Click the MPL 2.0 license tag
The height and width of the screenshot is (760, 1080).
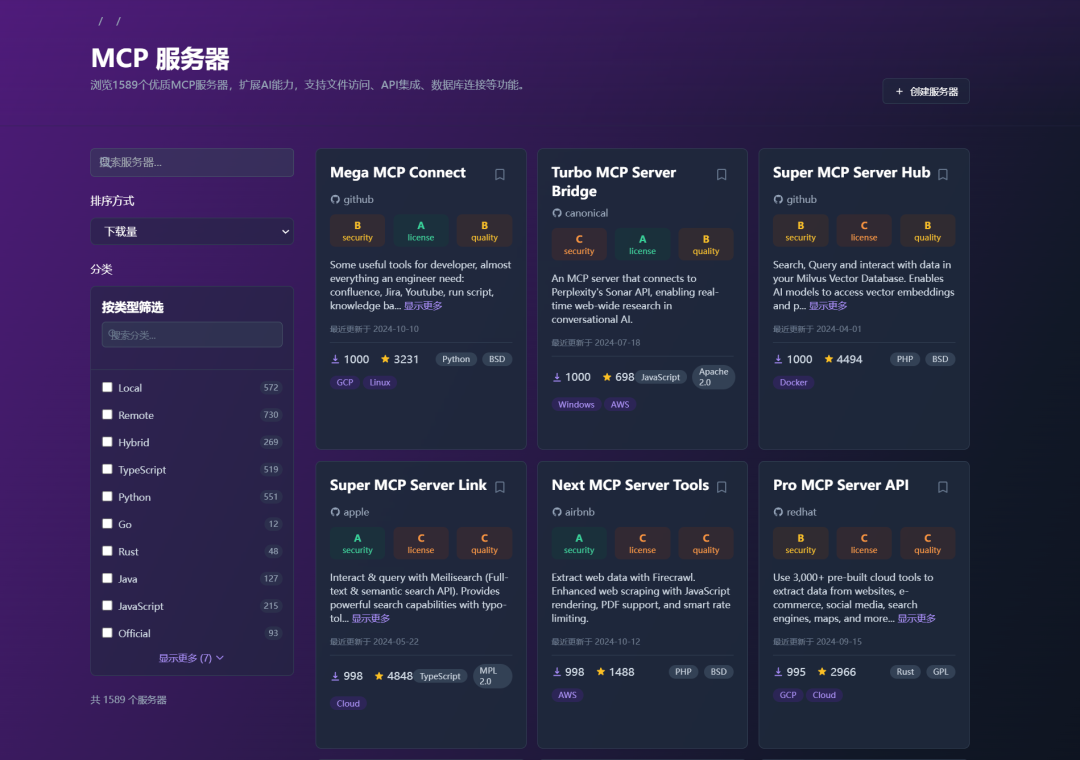[491, 676]
